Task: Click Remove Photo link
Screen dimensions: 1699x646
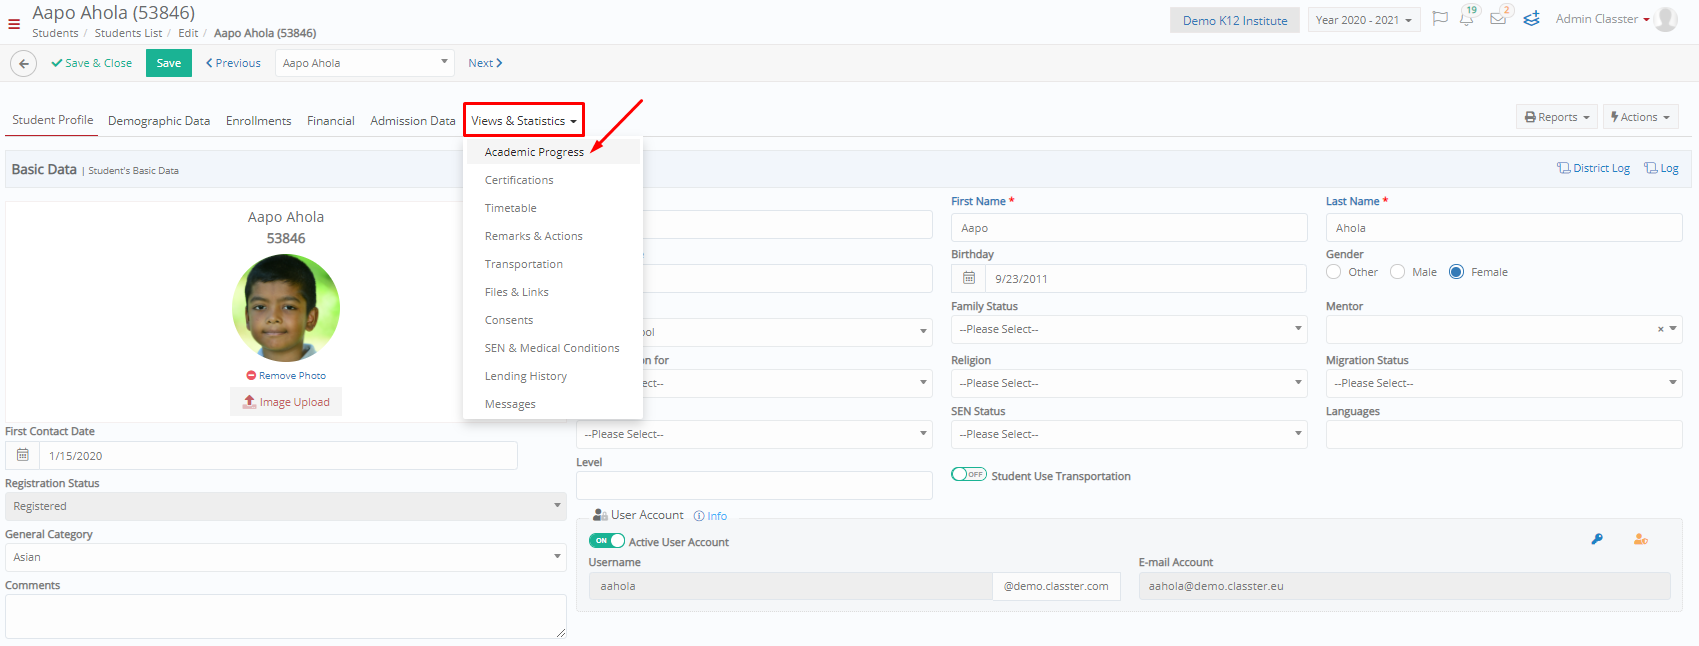Action: 286,376
